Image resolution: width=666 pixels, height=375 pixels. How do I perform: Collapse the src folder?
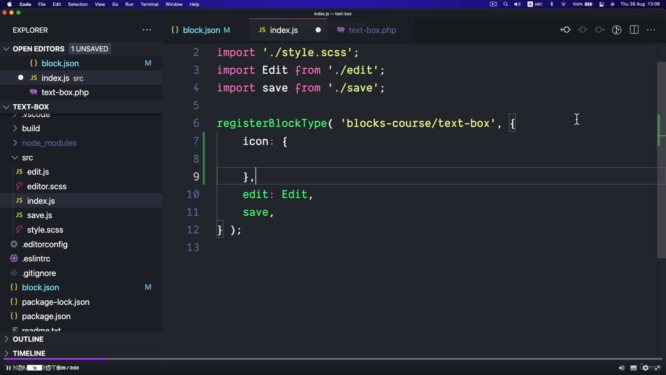15,158
